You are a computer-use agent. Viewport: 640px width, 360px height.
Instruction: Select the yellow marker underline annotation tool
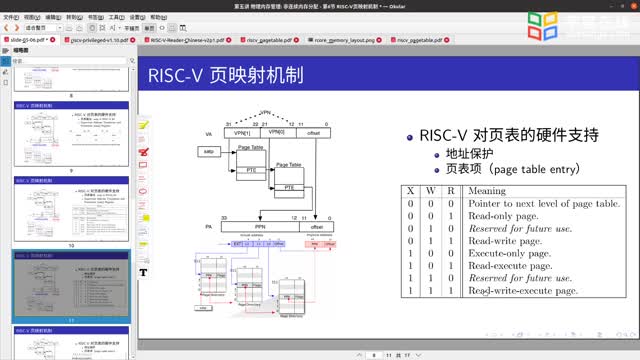coord(143,244)
